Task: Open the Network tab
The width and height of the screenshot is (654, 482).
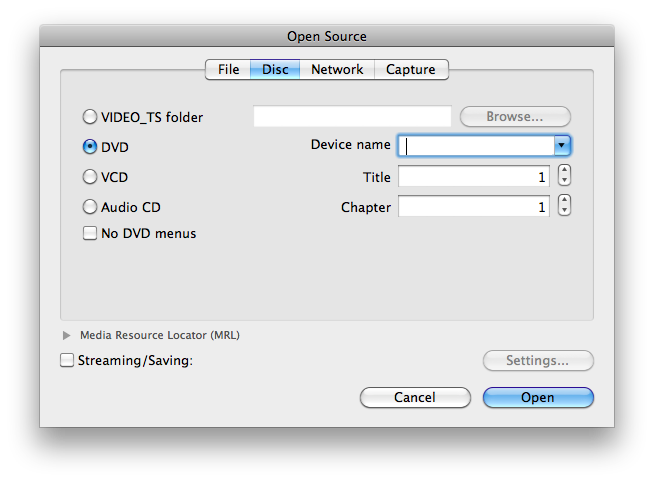Action: click(337, 70)
